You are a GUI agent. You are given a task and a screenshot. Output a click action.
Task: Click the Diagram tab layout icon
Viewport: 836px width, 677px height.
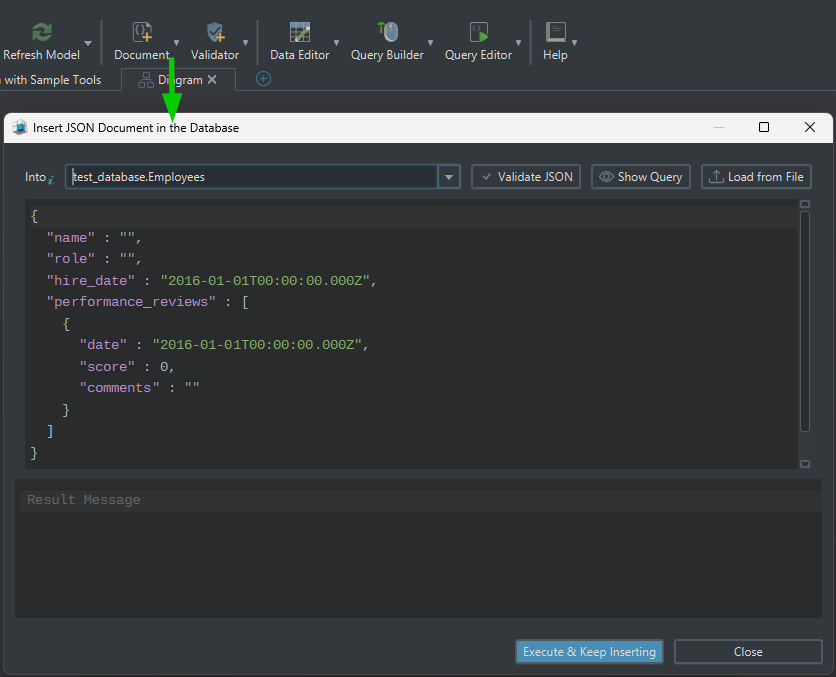click(x=146, y=80)
